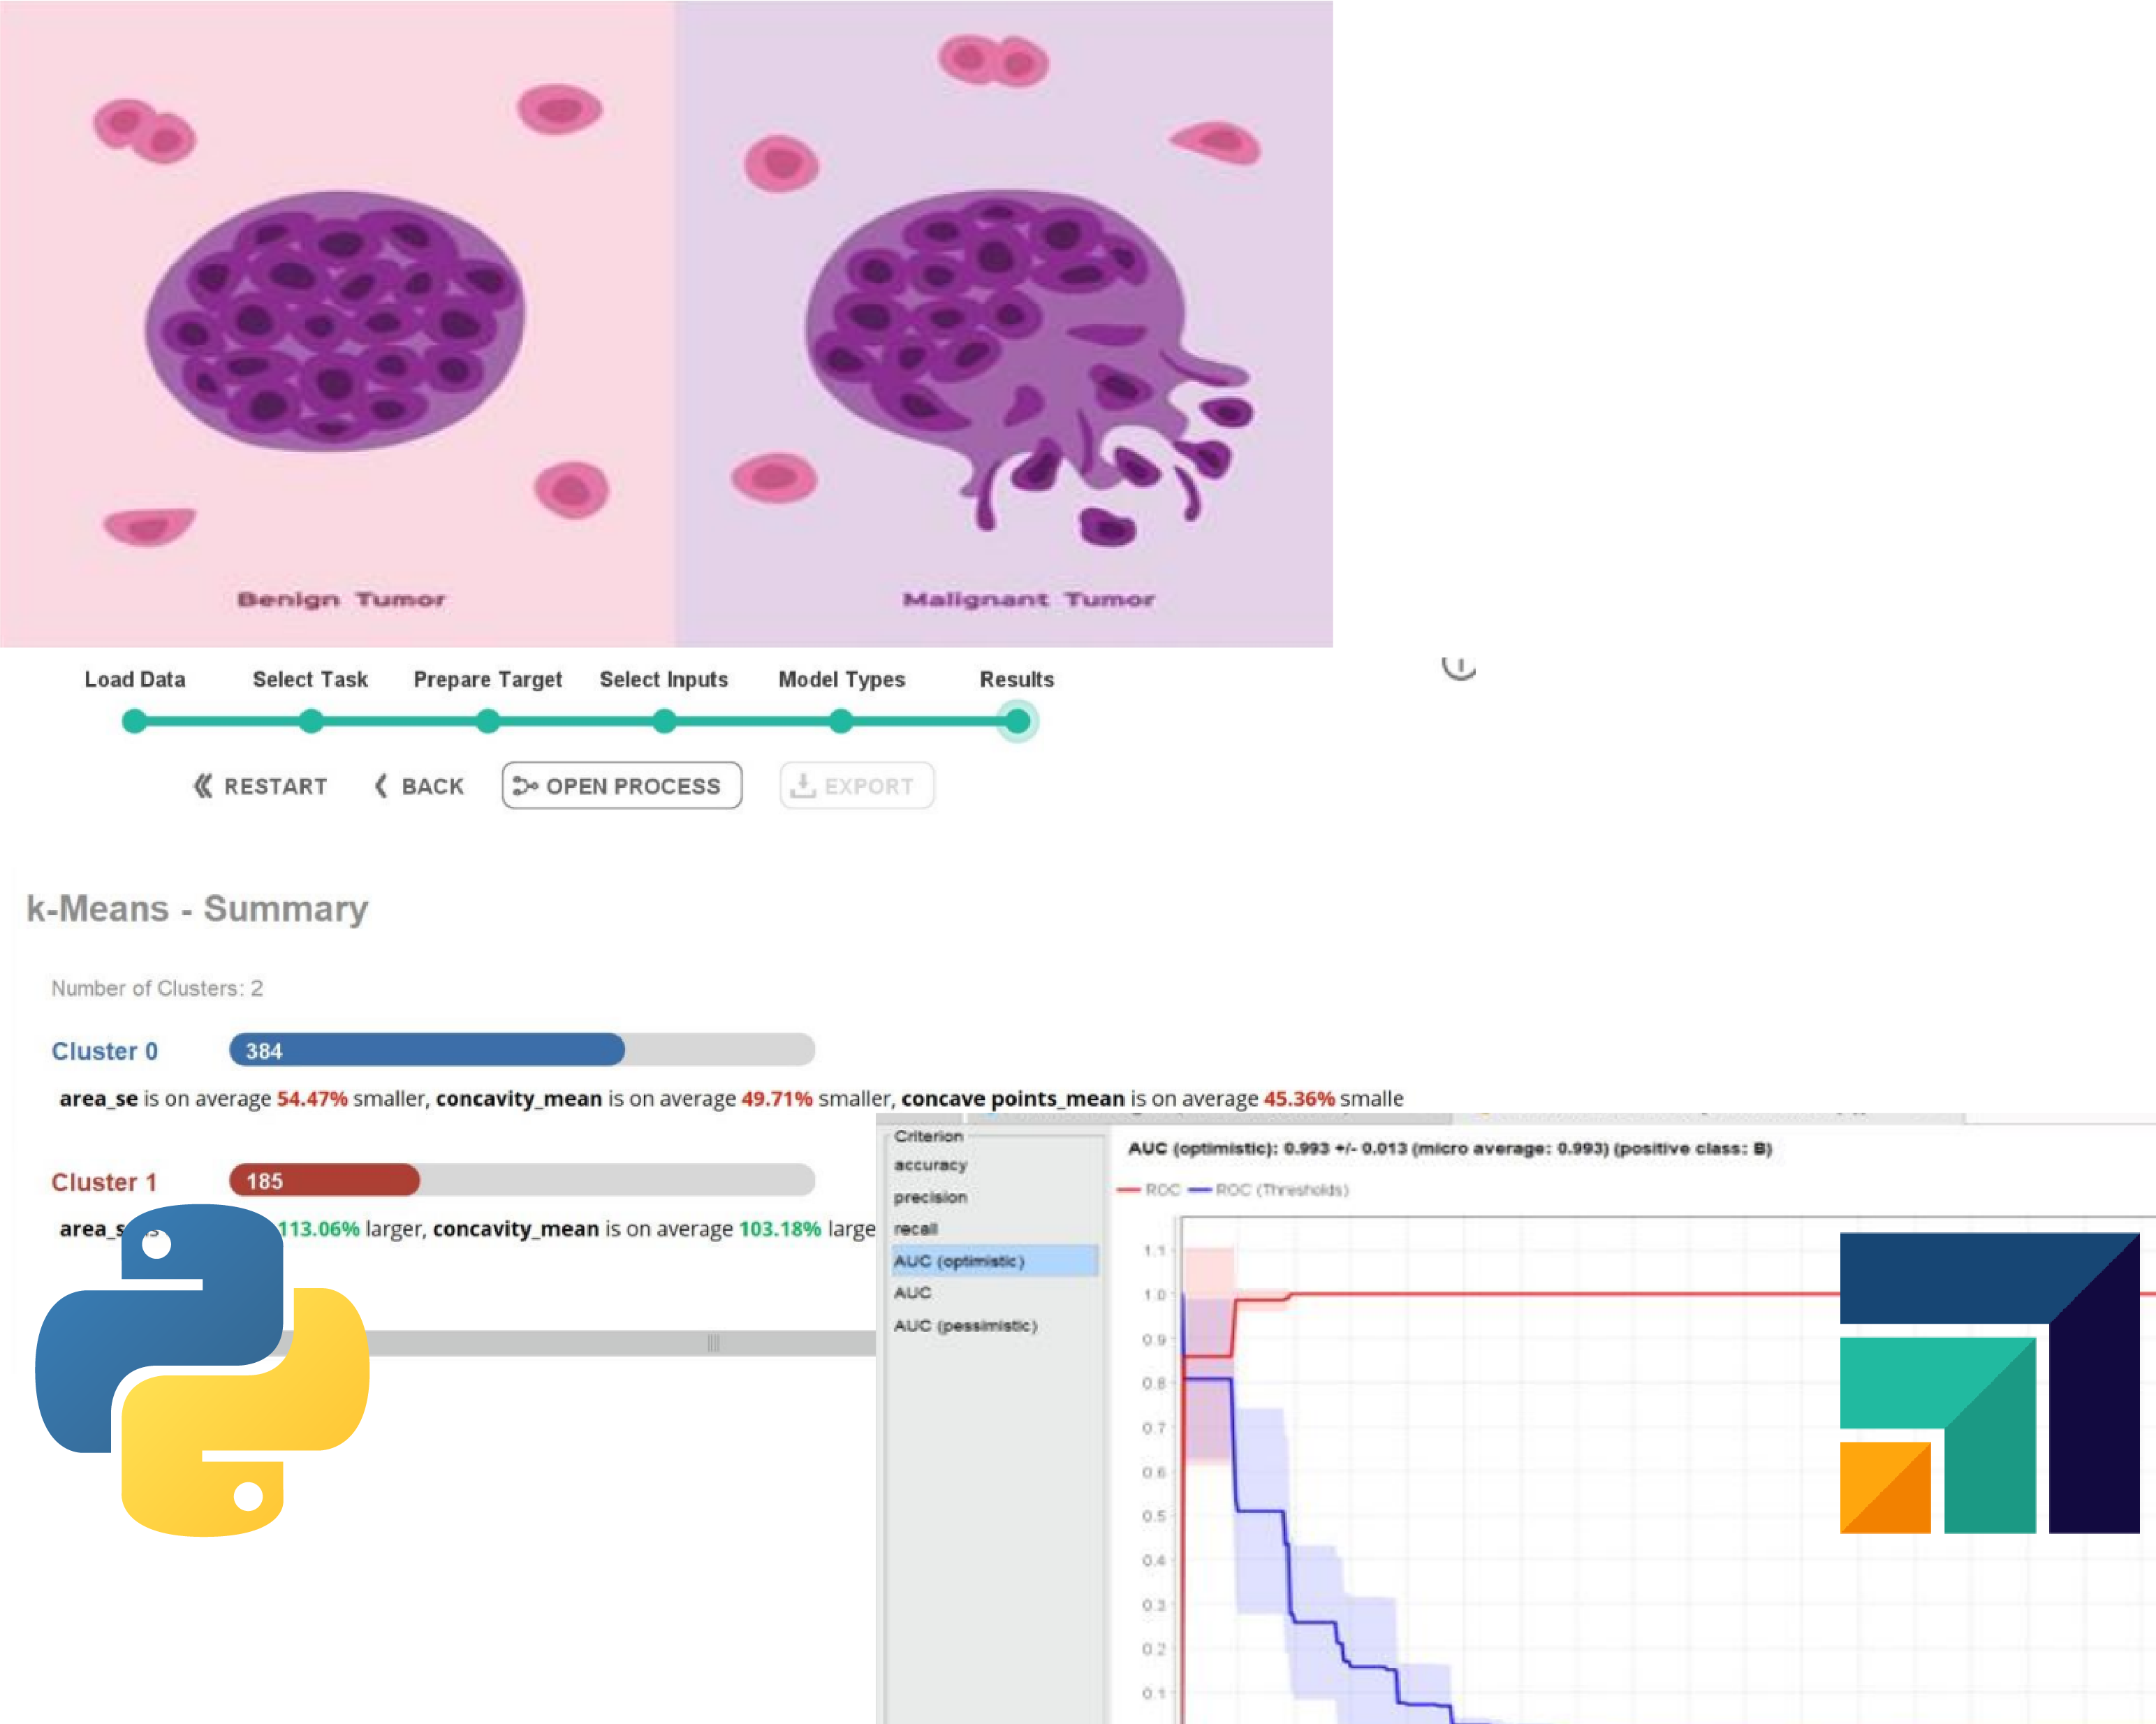
Task: Choose the accuracy criterion
Action: (x=930, y=1165)
